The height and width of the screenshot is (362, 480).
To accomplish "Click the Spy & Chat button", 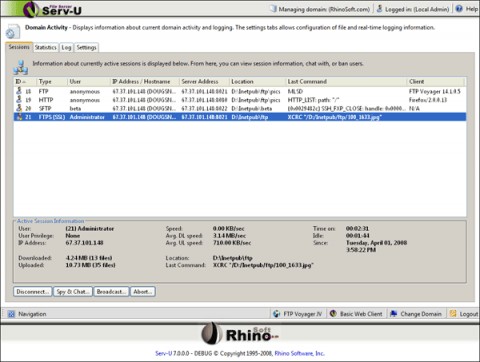I will [73, 292].
